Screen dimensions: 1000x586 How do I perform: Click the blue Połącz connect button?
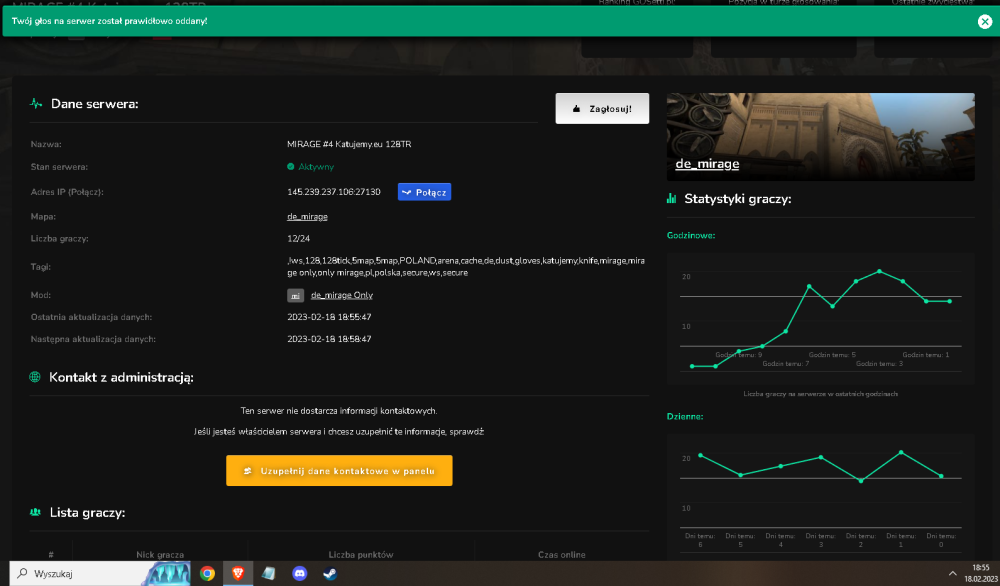424,192
